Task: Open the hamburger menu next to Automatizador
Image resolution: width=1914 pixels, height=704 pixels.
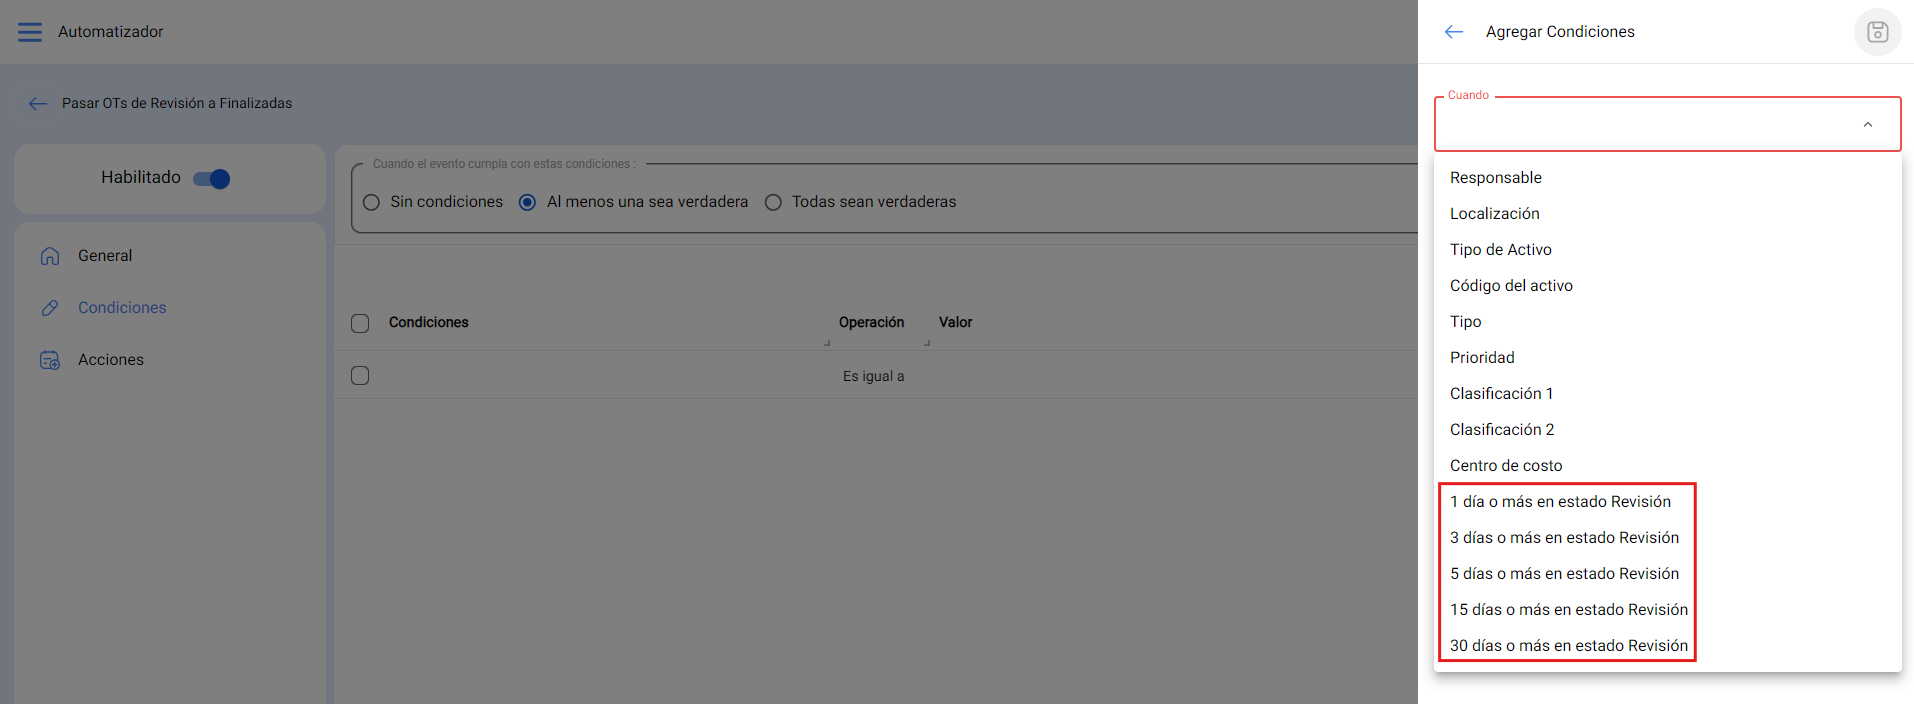Action: pos(30,32)
